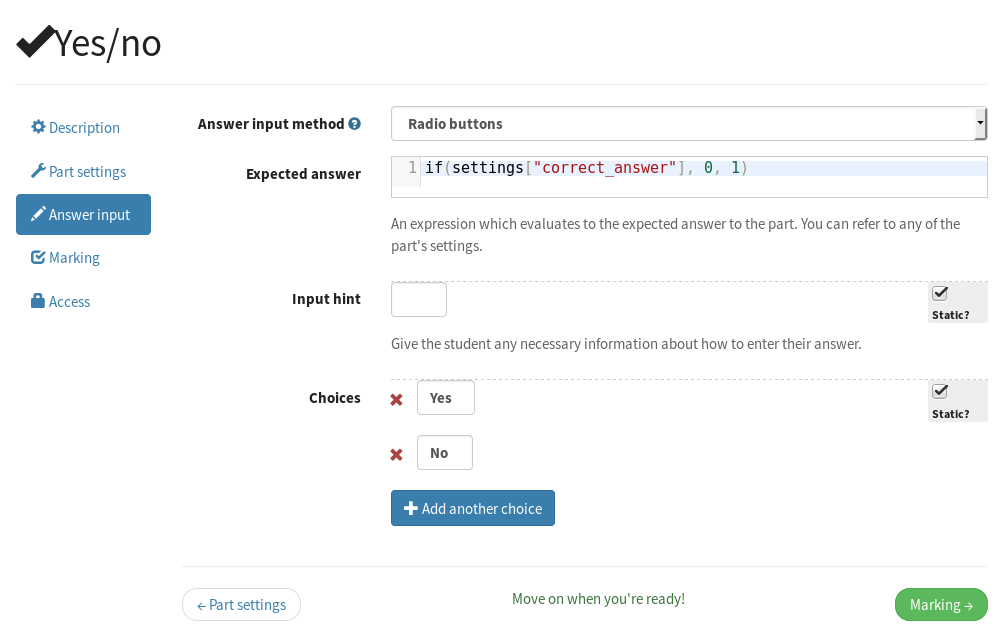Click the Yes choice text field

(x=445, y=398)
